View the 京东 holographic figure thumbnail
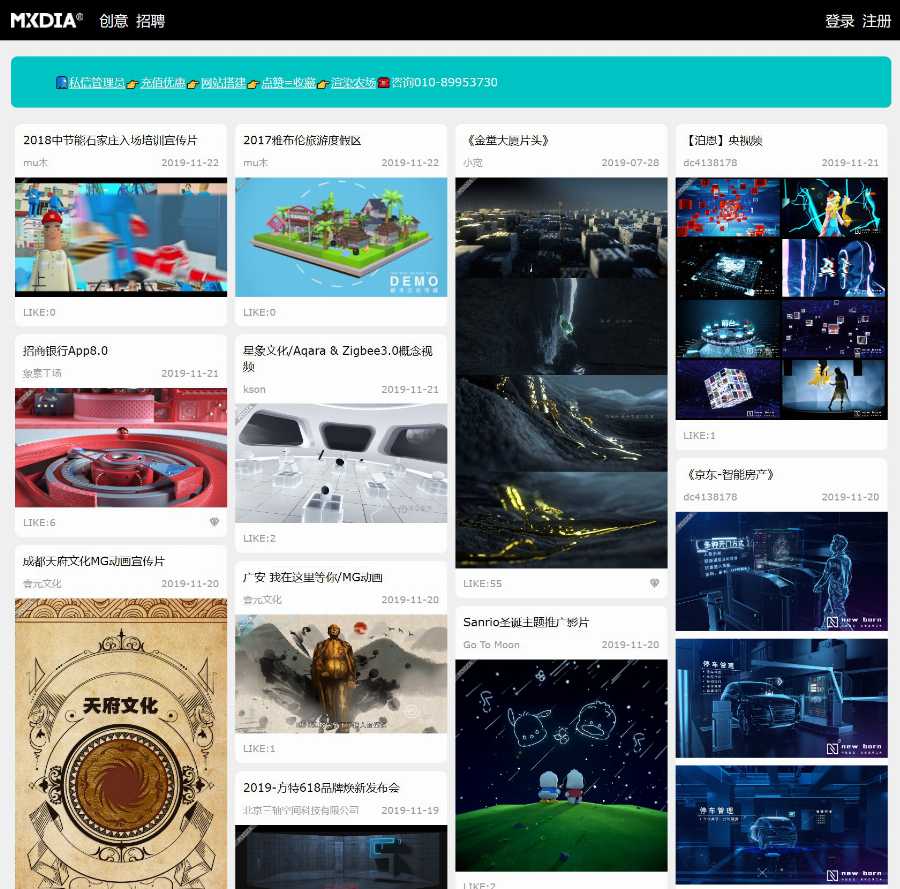The width and height of the screenshot is (900, 889). (x=782, y=572)
